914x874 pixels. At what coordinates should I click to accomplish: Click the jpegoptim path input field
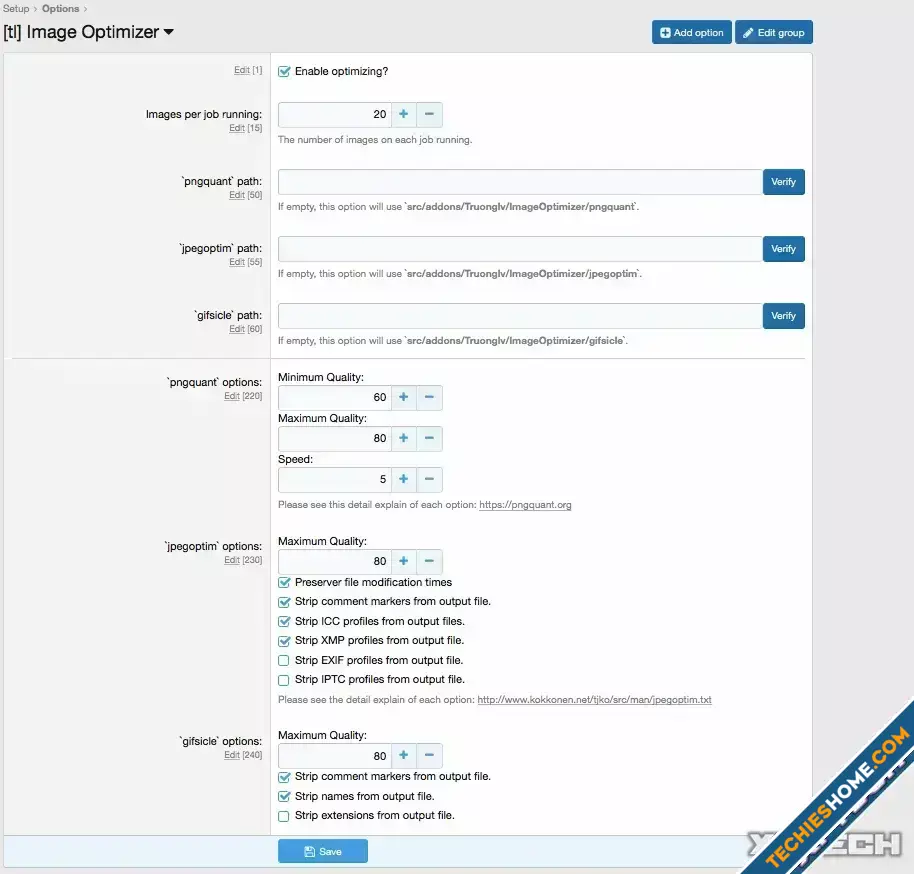pyautogui.click(x=520, y=249)
